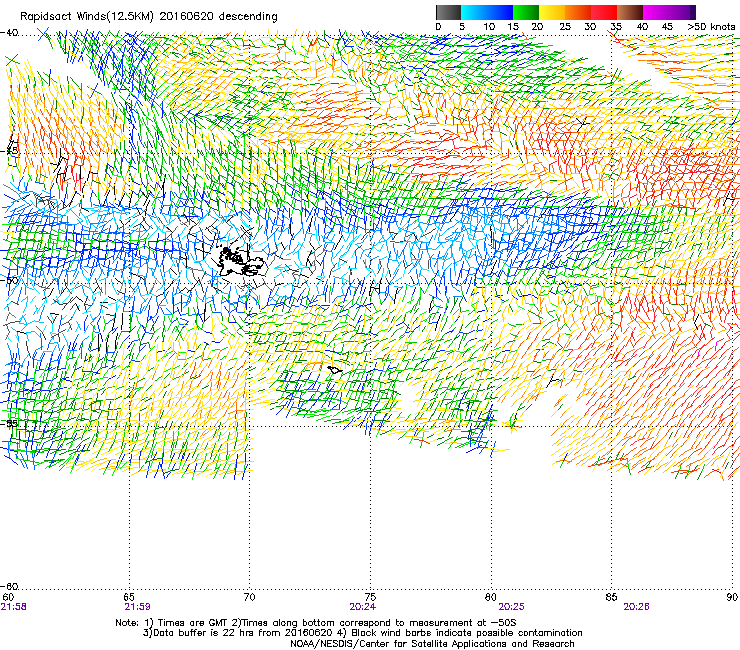Click the '70' longitude axis label
Viewport: 740px width, 650px height.
point(250,597)
